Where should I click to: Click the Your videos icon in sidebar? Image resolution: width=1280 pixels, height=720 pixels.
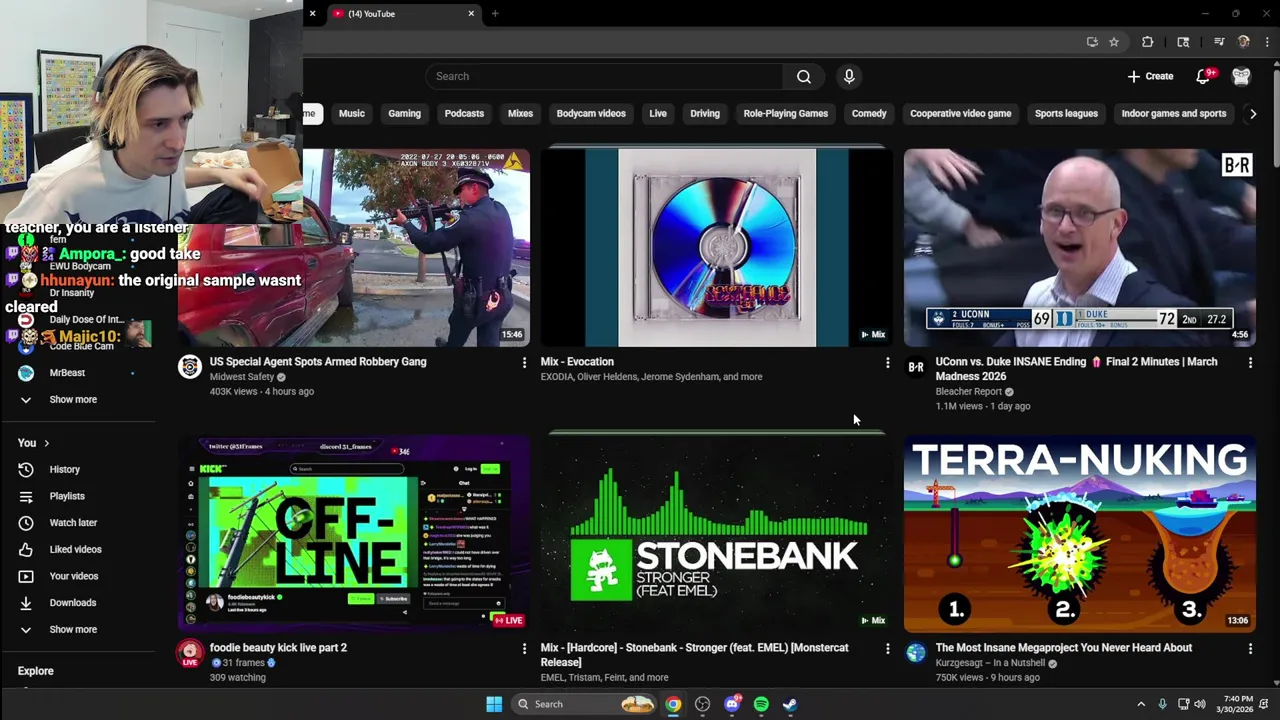point(26,576)
